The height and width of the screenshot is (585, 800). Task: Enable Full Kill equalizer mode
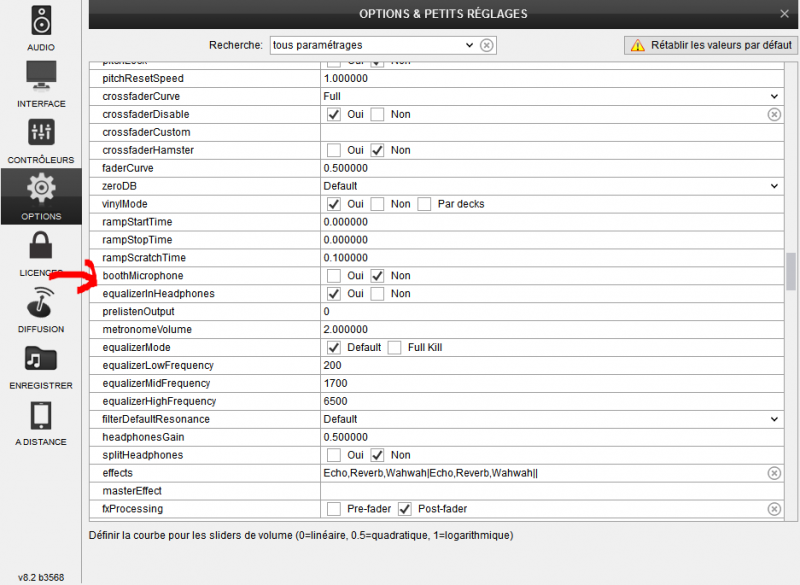tap(394, 348)
